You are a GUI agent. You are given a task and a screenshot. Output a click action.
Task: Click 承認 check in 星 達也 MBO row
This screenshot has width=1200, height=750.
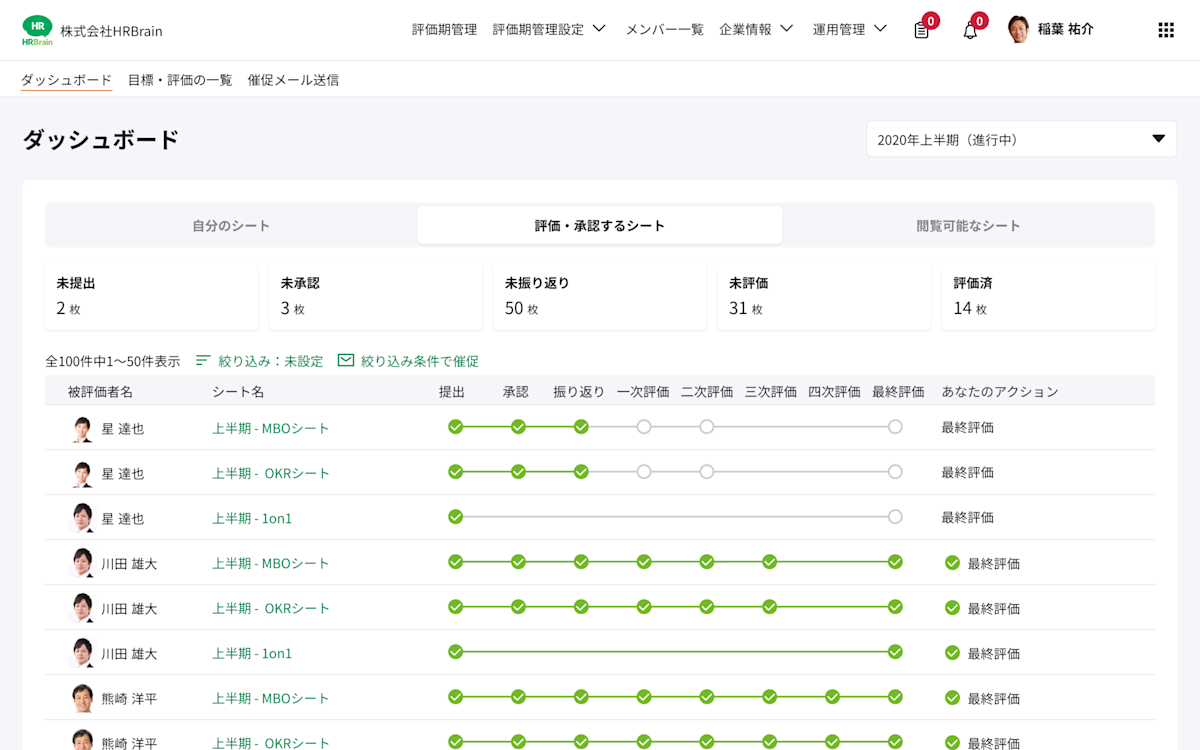[x=518, y=427]
